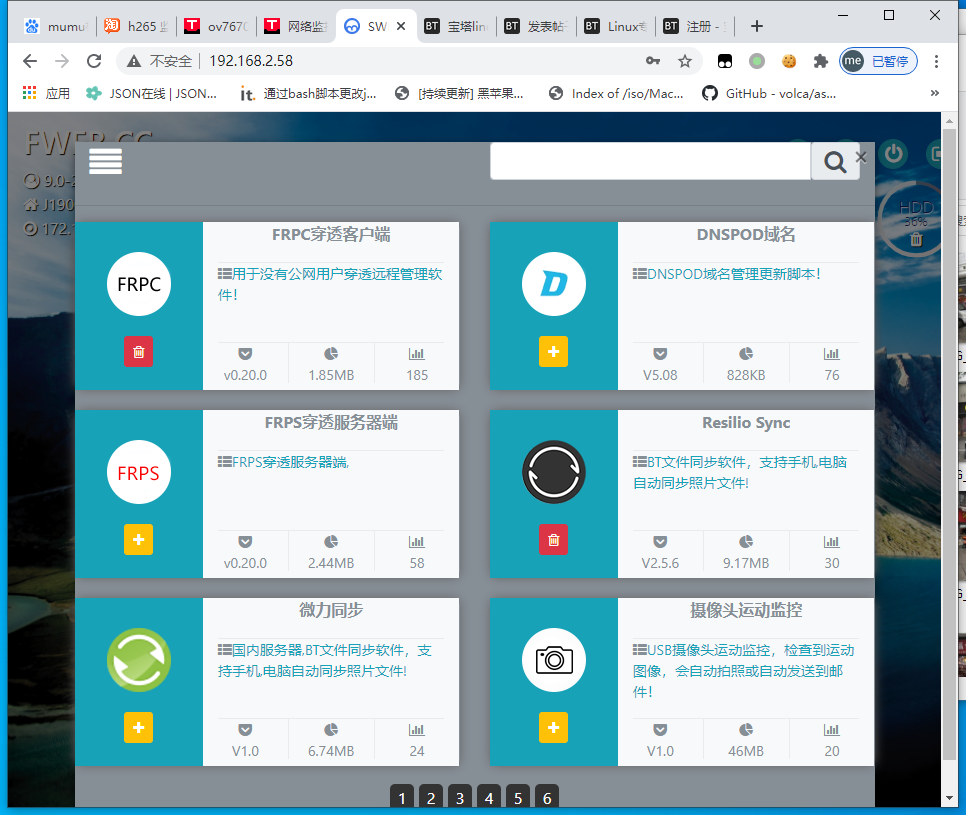Open the Chrome three-dot menu

tap(936, 61)
